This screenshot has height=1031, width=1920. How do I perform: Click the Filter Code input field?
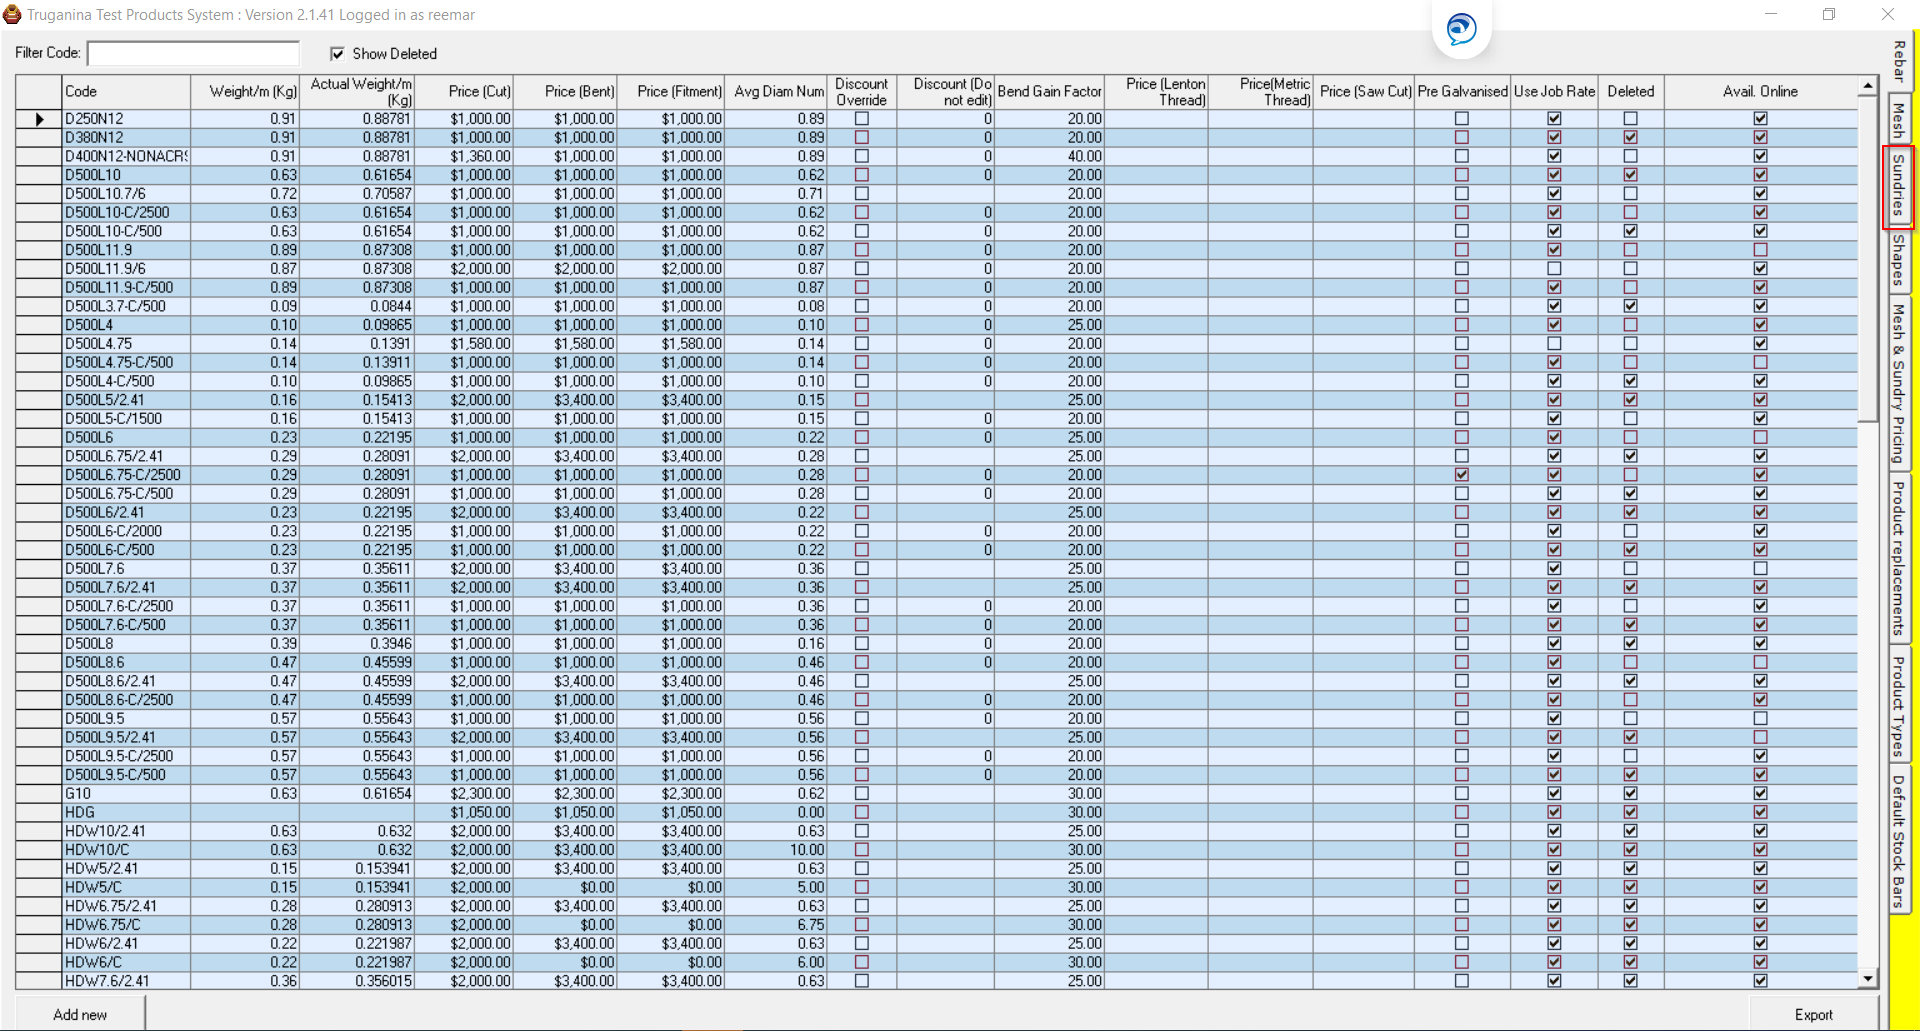193,53
